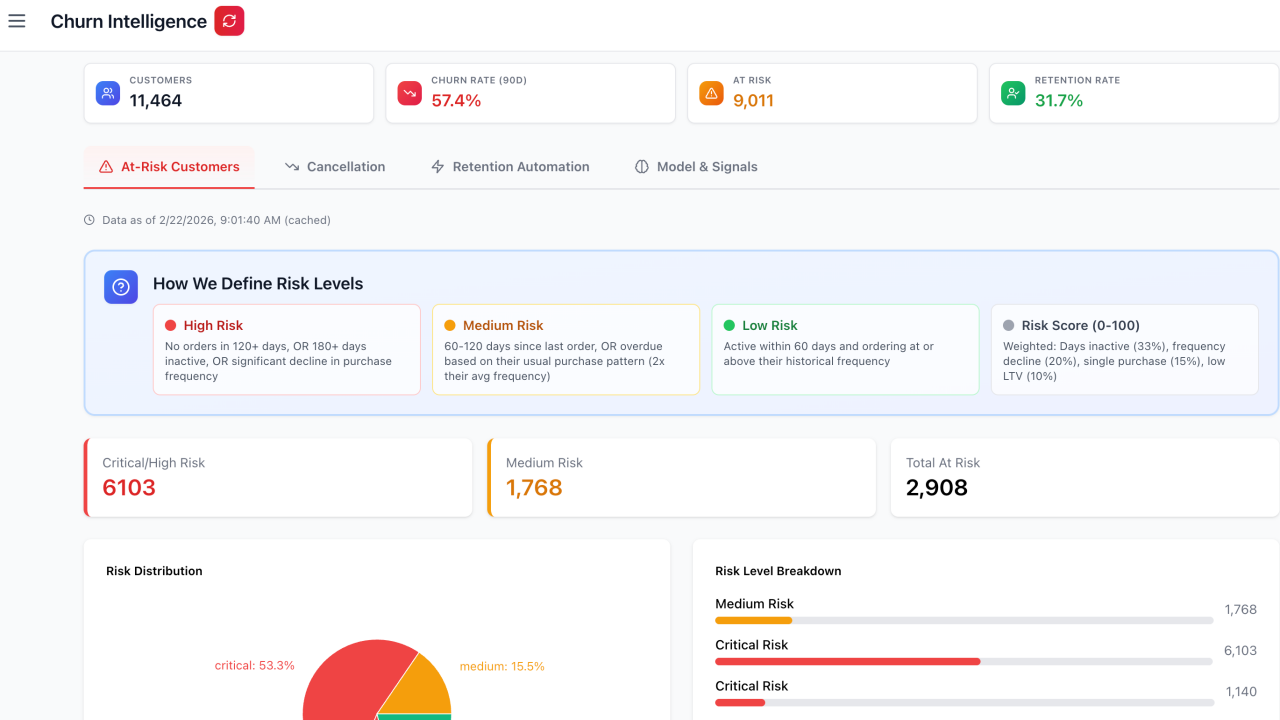
Task: Select the Critical/High Risk summary card
Action: tap(278, 477)
